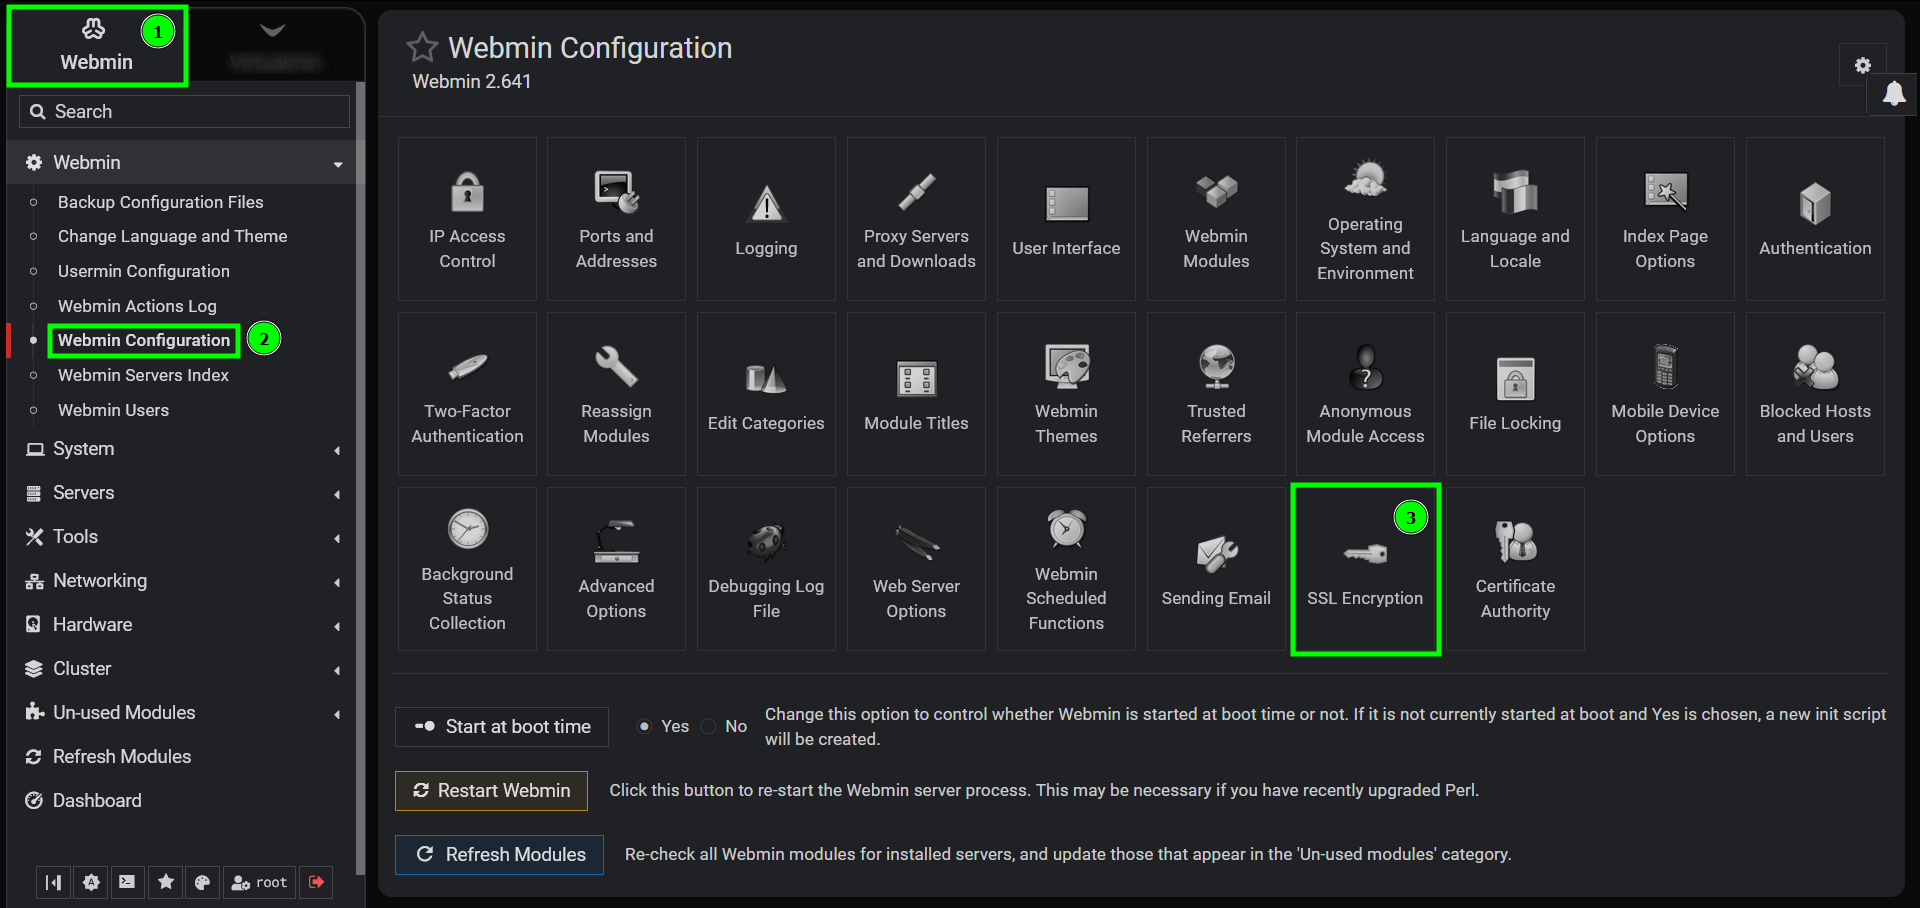Open Background Status Collection
This screenshot has height=908, width=1920.
[x=467, y=569]
